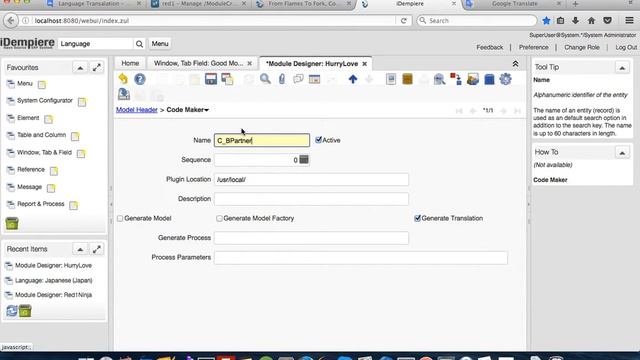Click the Generate Process input field
The image size is (640, 360).
pyautogui.click(x=311, y=238)
